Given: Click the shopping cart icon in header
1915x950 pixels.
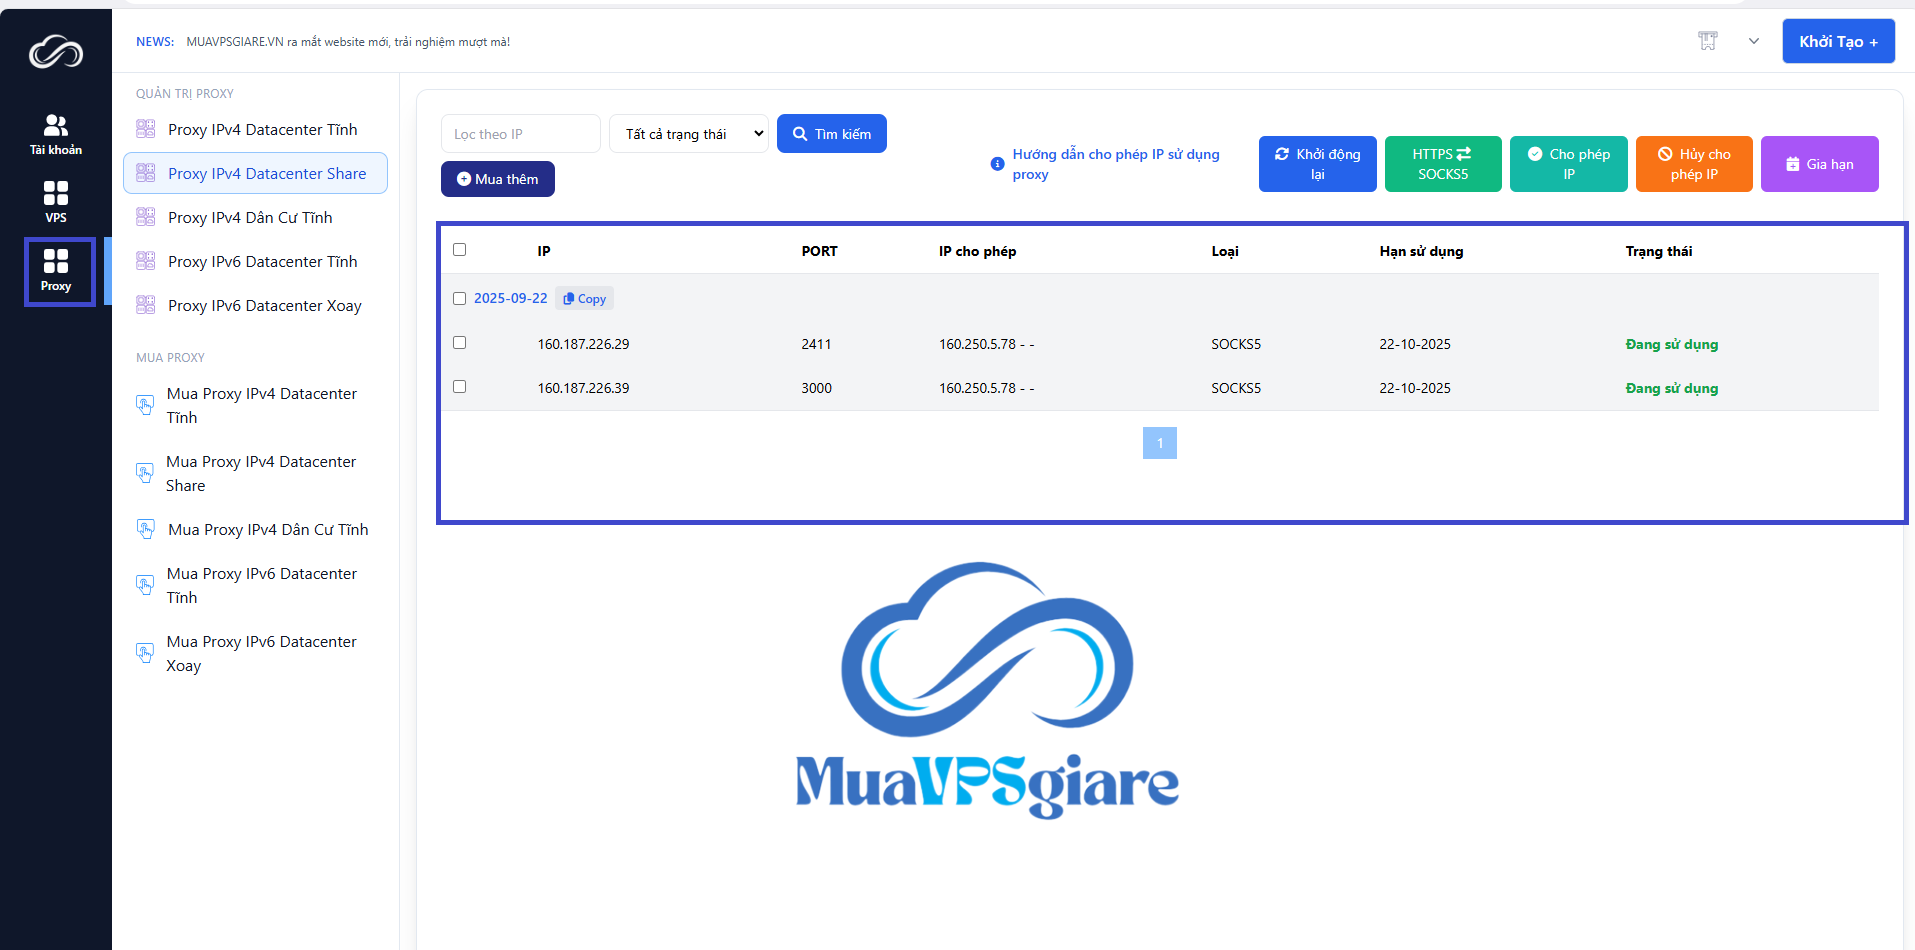Looking at the screenshot, I should click(x=1708, y=41).
